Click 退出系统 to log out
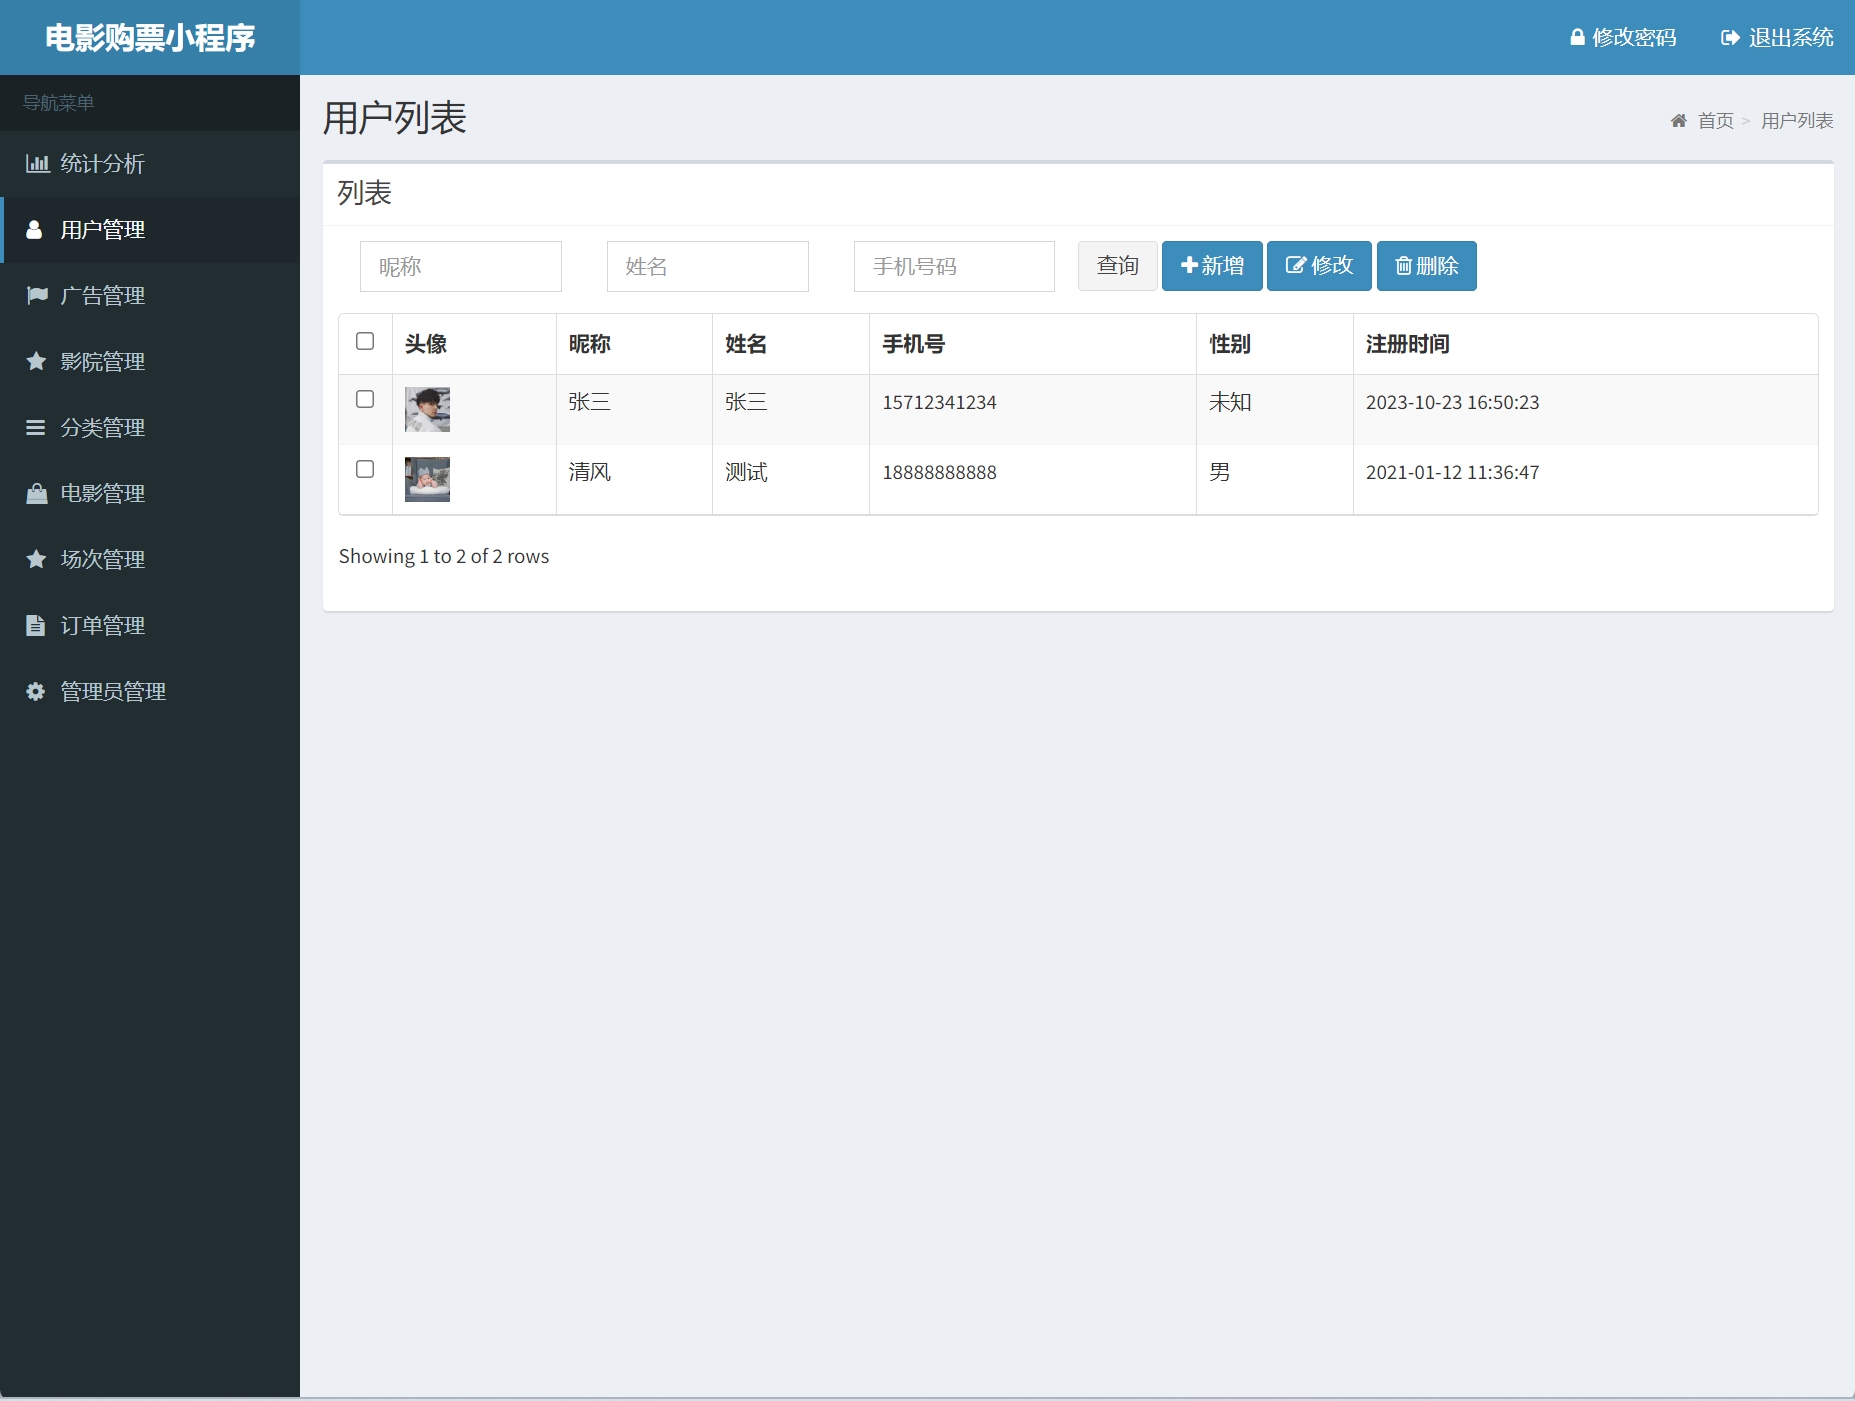1855x1401 pixels. [x=1777, y=38]
